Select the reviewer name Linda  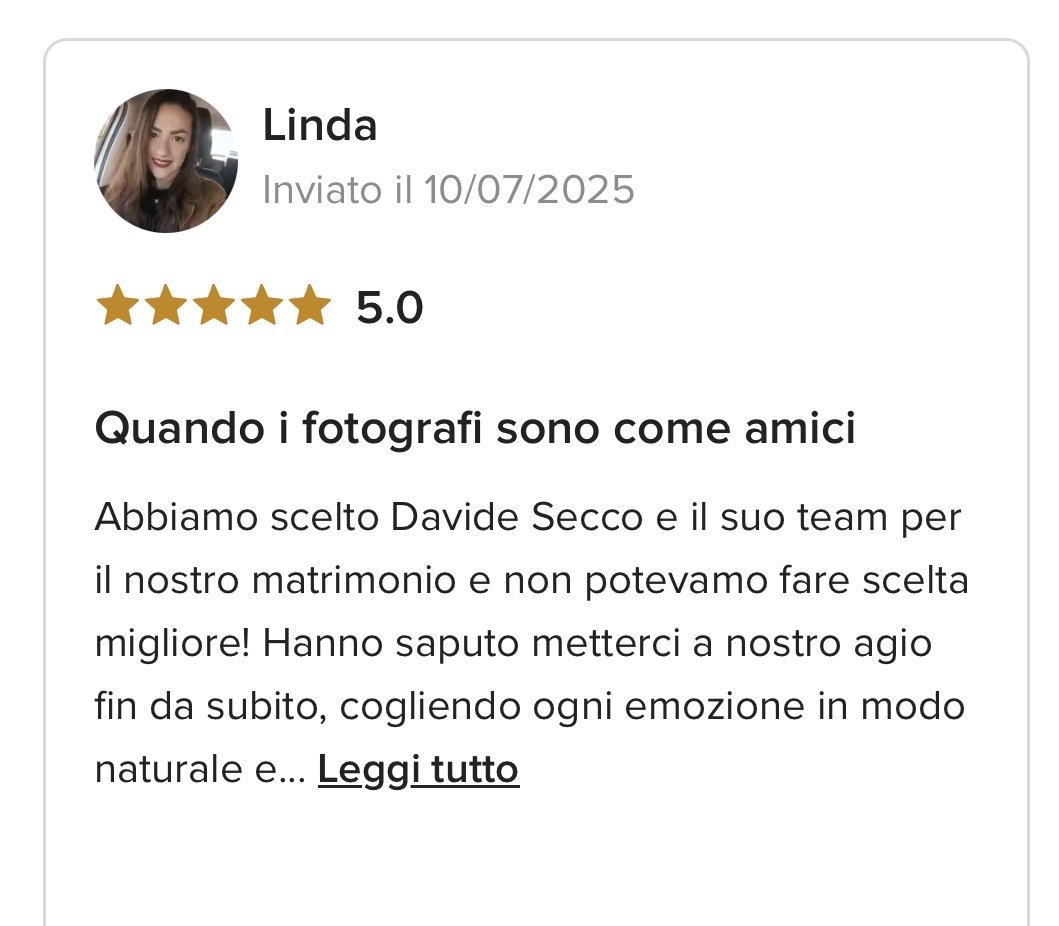(x=319, y=125)
